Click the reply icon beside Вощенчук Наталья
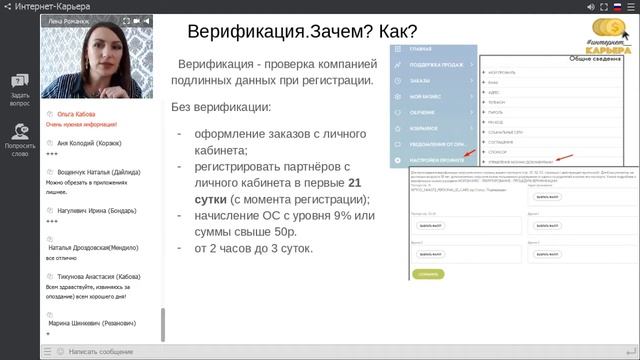The image size is (640, 360). click(x=50, y=172)
